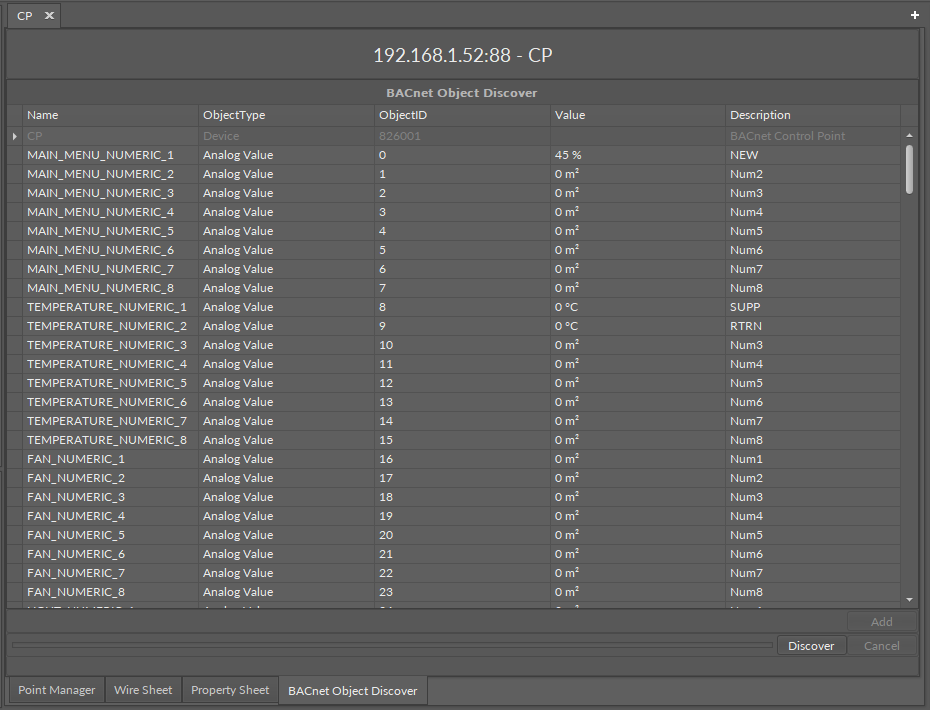Viewport: 930px width, 710px height.
Task: Switch to the Point Manager tab
Action: pos(57,690)
